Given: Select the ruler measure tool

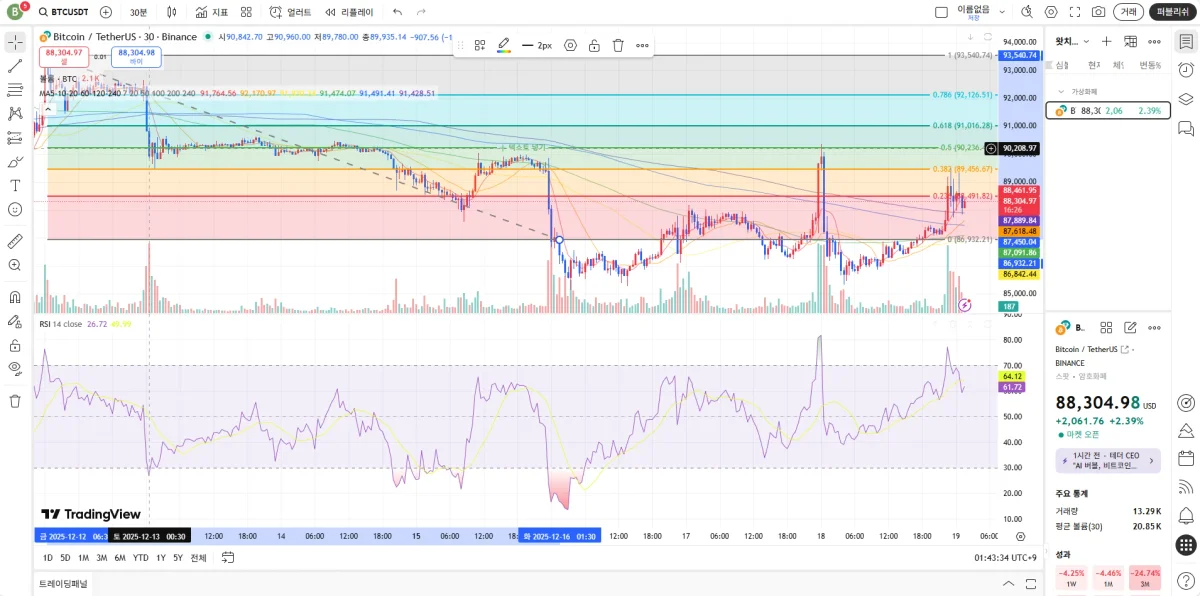Looking at the screenshot, I should pyautogui.click(x=15, y=241).
